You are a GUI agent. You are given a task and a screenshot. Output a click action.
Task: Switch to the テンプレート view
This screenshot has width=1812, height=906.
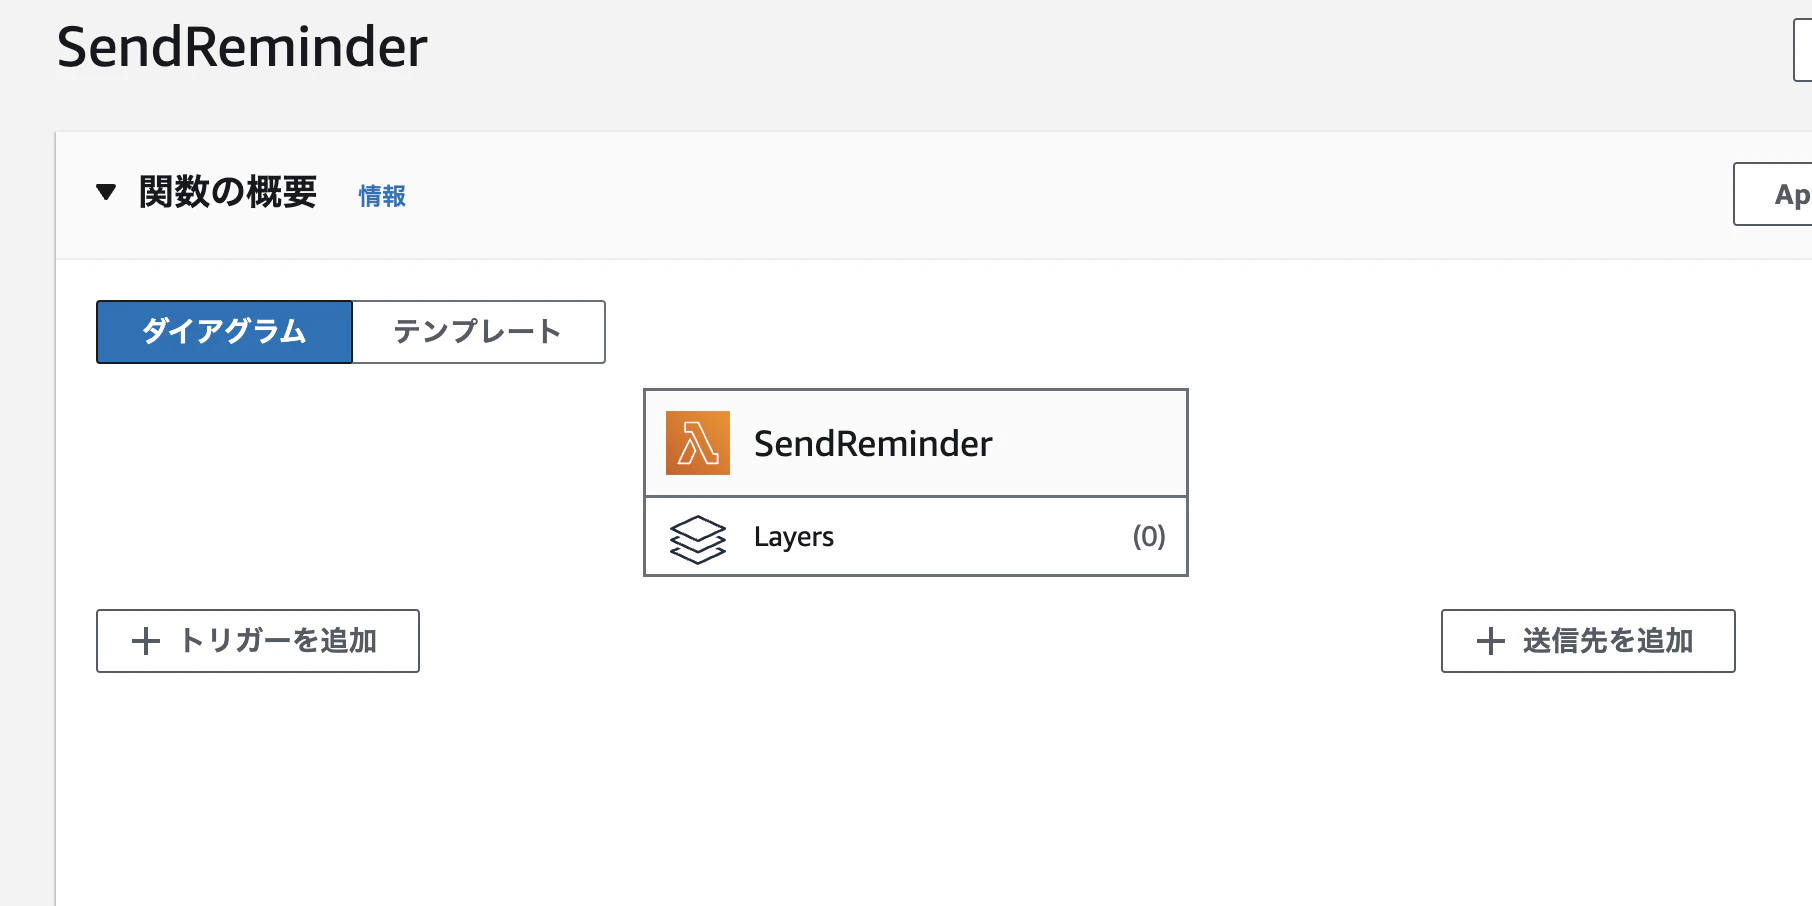479,332
